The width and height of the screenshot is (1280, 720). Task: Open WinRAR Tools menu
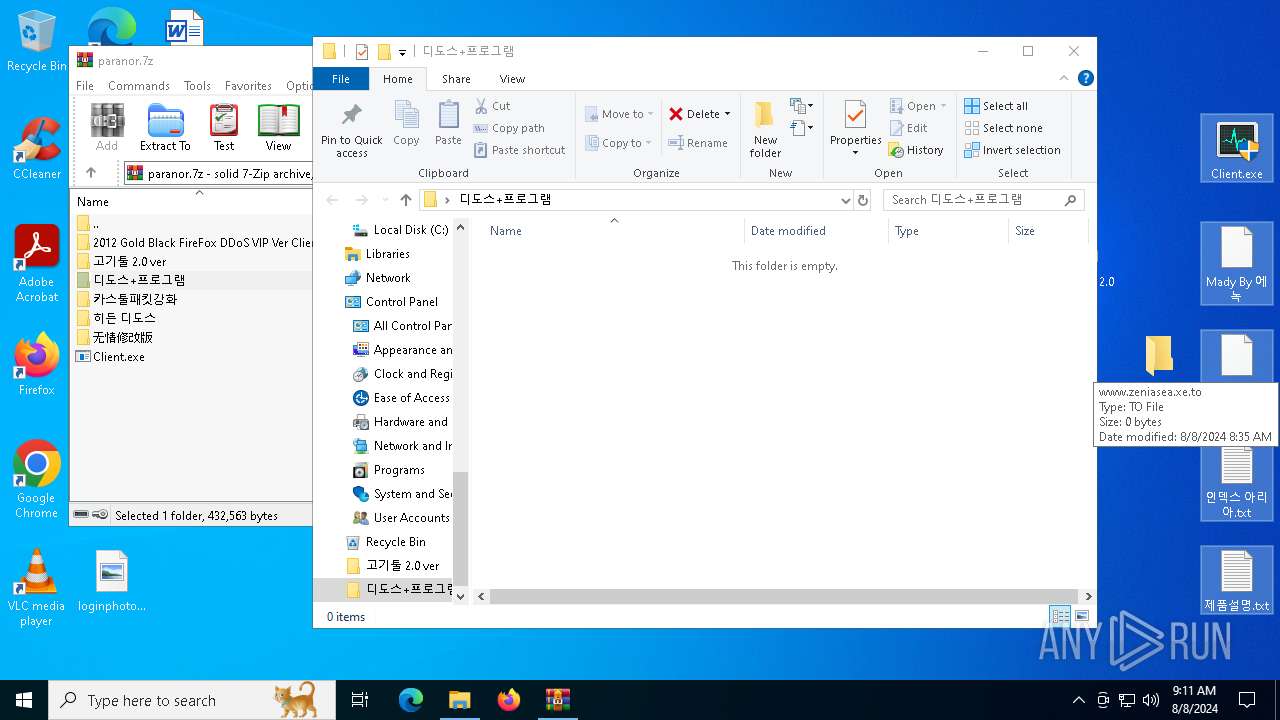(197, 86)
